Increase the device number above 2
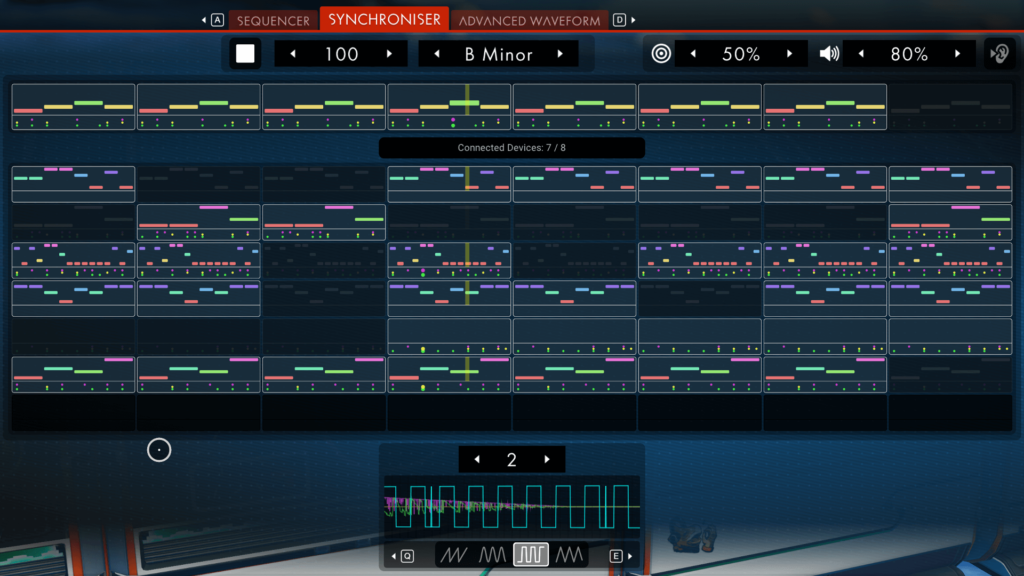The height and width of the screenshot is (576, 1024). (x=547, y=459)
